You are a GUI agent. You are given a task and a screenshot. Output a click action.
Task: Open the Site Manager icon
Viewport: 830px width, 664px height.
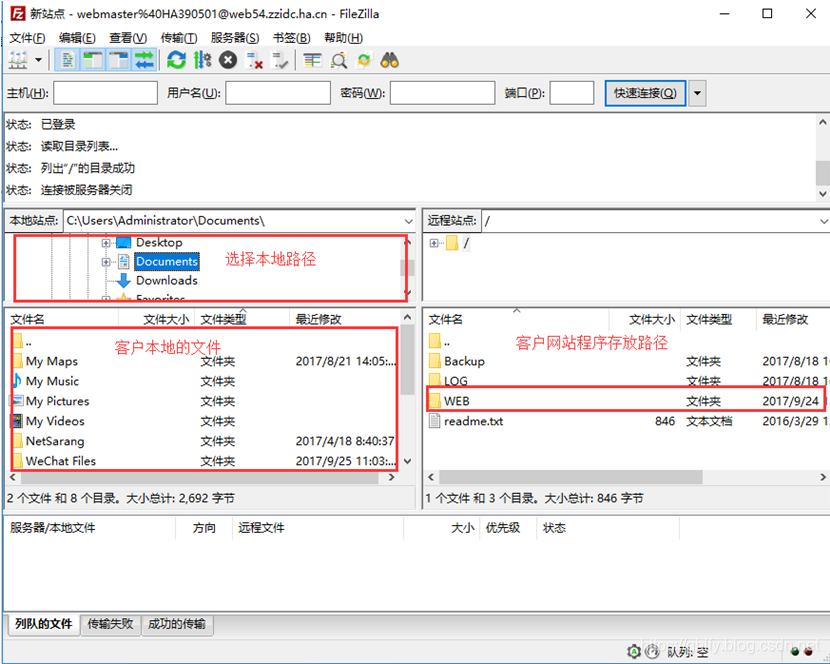tap(18, 60)
